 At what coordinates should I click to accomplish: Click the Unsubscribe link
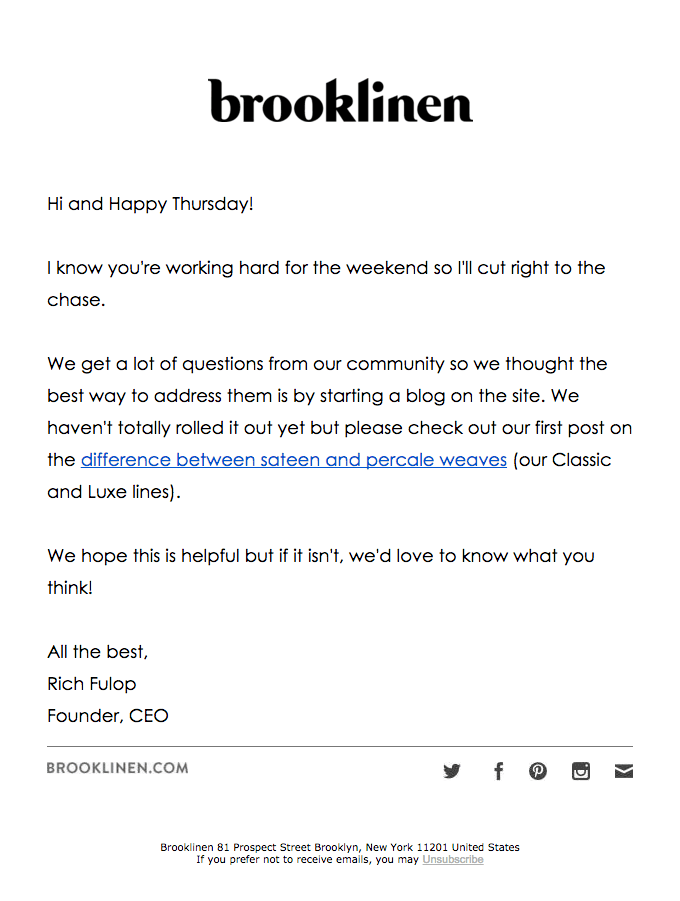[453, 859]
